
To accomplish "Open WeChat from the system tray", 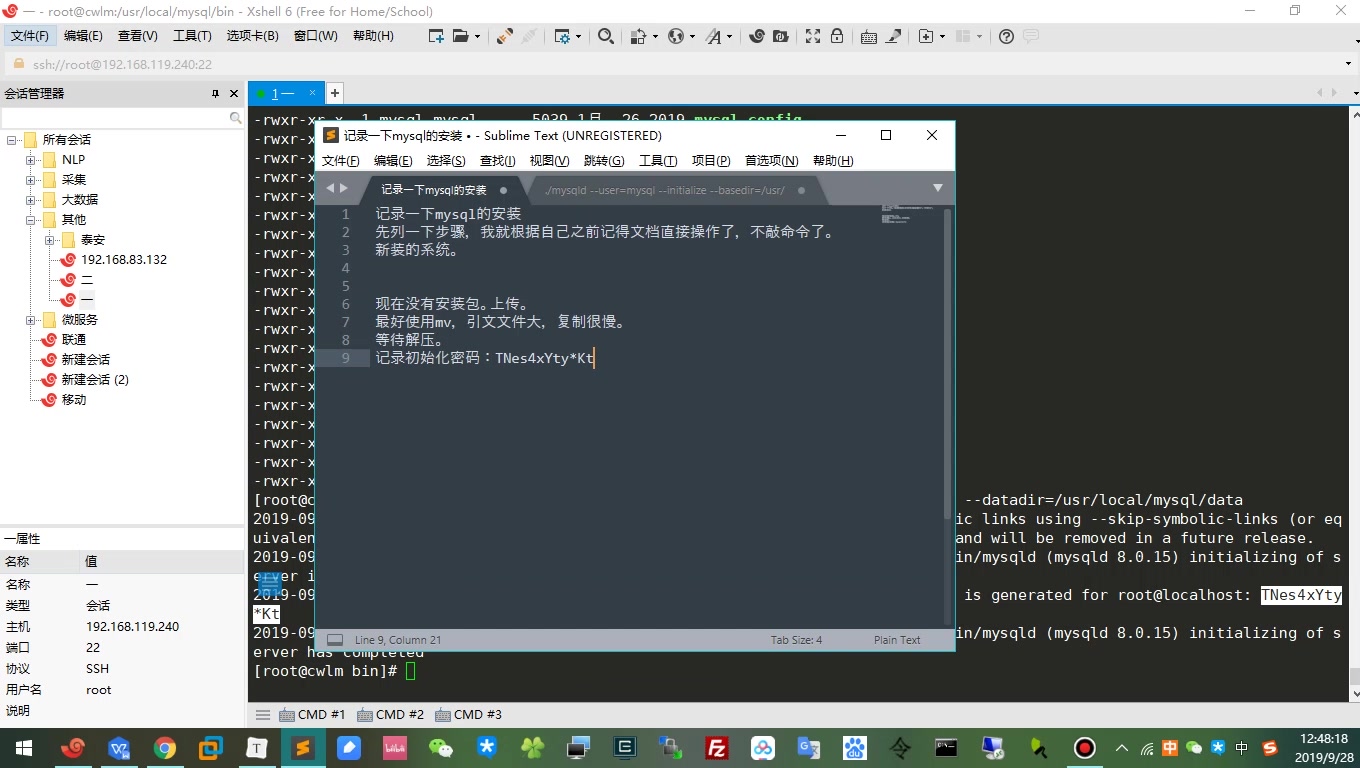I will (x=1193, y=748).
